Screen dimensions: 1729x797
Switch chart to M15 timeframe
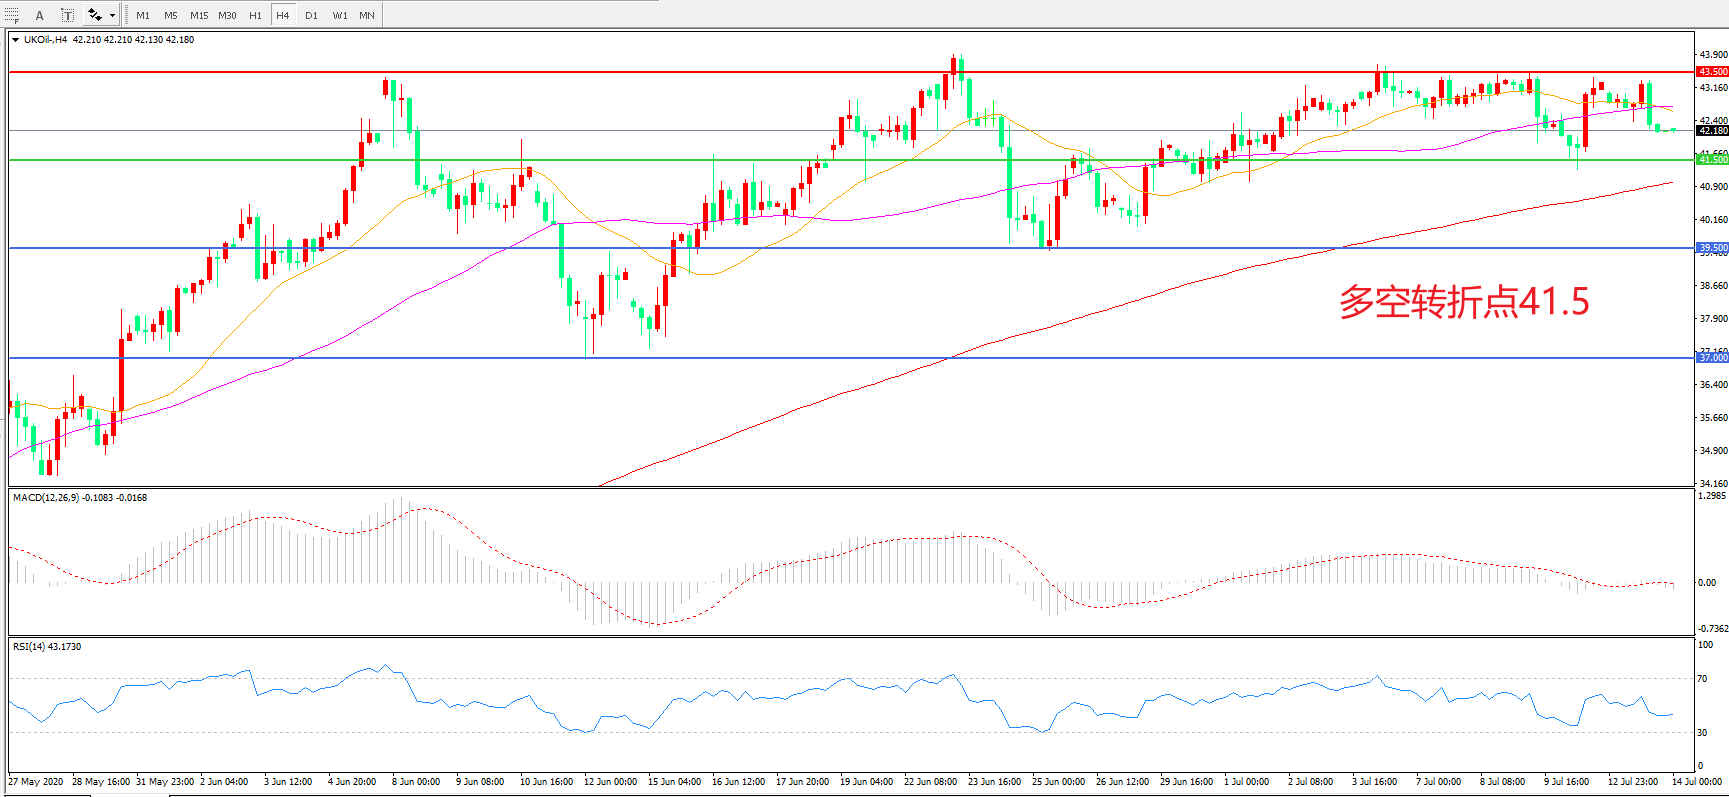click(x=199, y=15)
